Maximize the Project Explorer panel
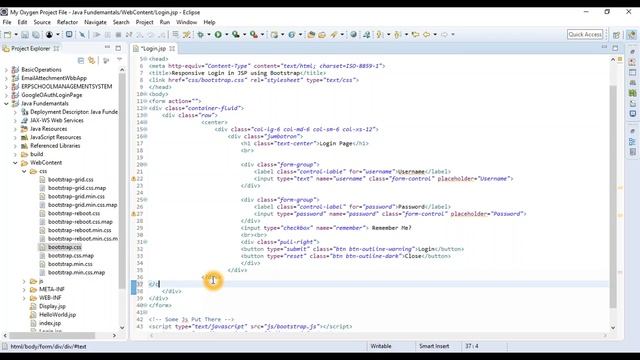 [x=118, y=48]
